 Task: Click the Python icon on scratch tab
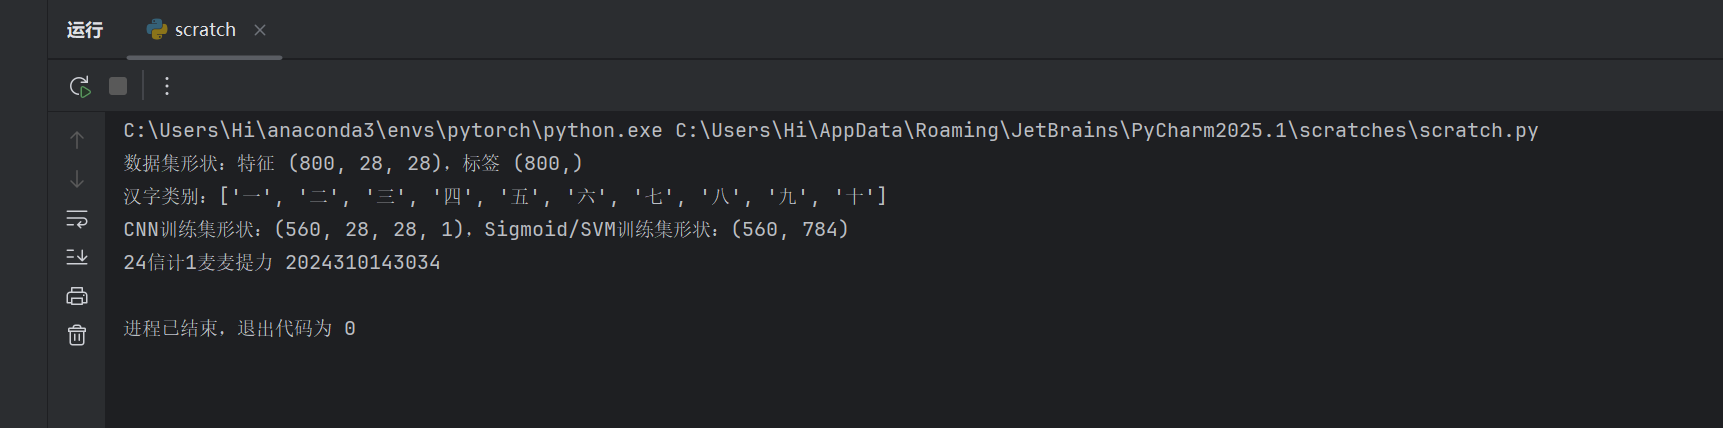point(157,30)
